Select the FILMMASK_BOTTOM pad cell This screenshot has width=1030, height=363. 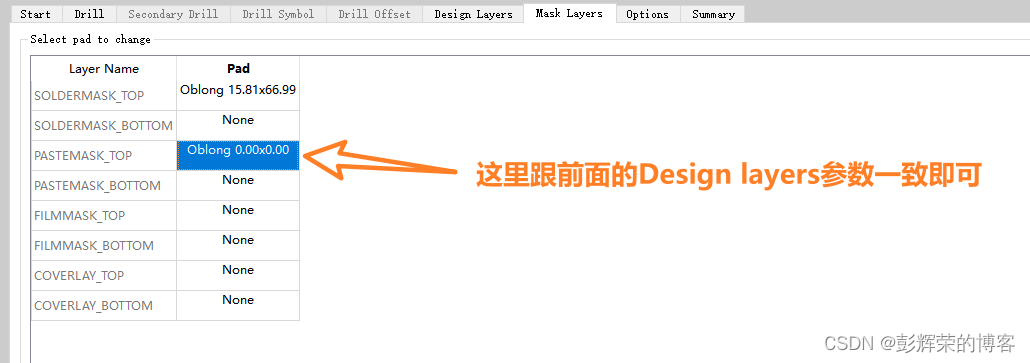238,246
